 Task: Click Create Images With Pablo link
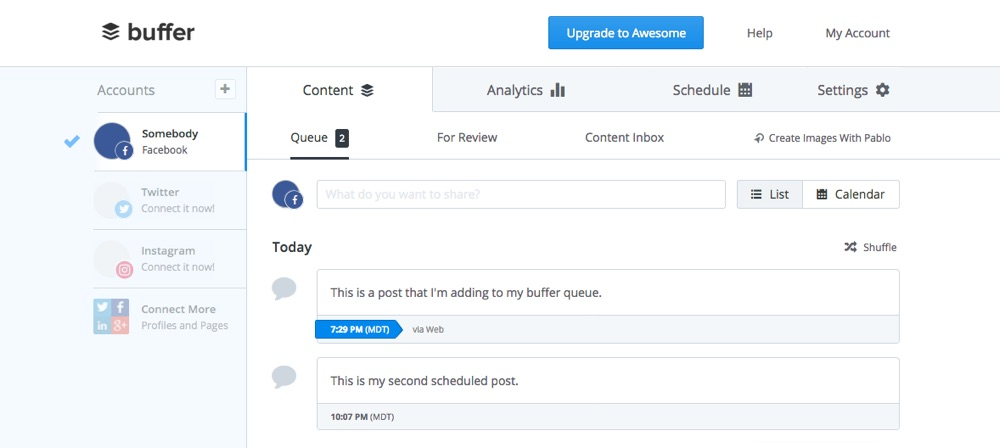(822, 138)
